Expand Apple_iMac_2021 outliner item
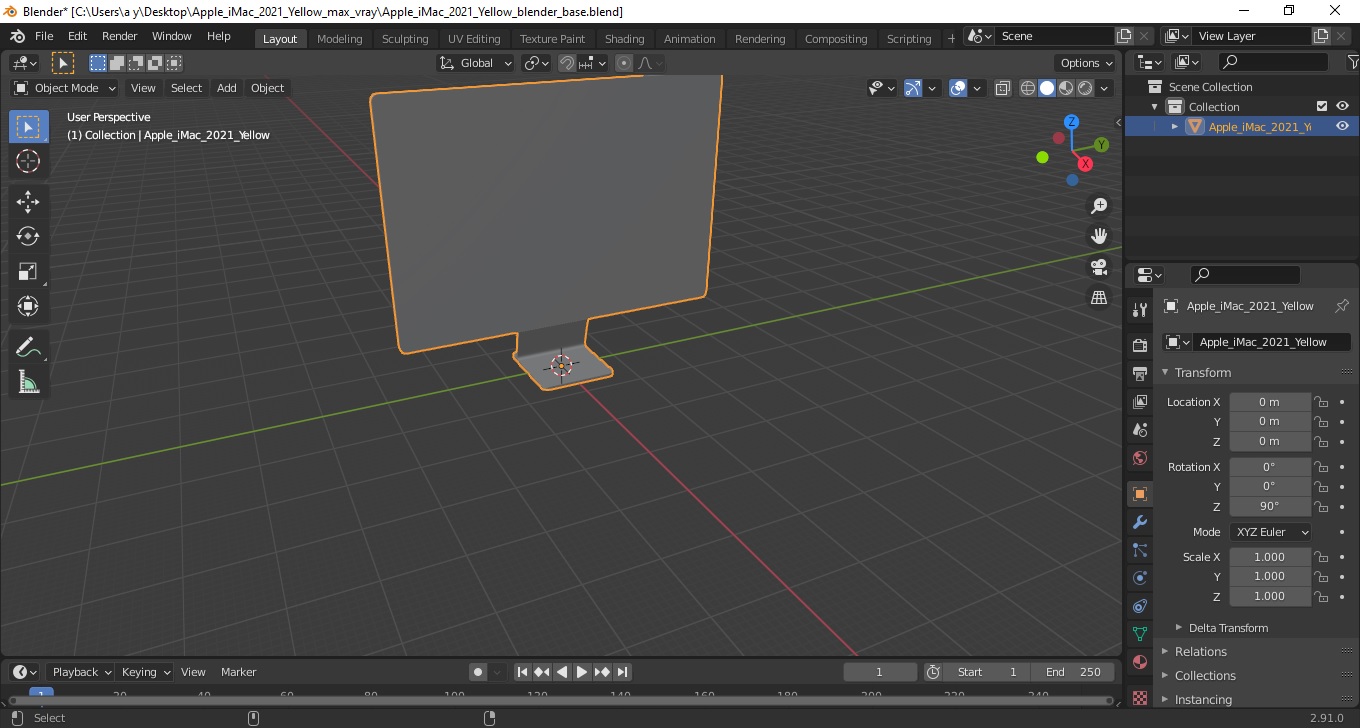The image size is (1360, 728). [x=1175, y=126]
